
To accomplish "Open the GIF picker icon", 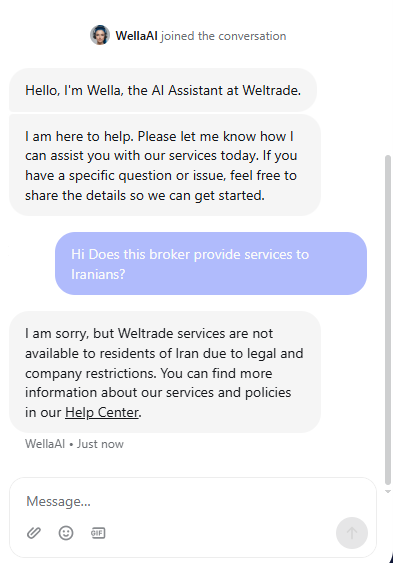I will coord(98,533).
